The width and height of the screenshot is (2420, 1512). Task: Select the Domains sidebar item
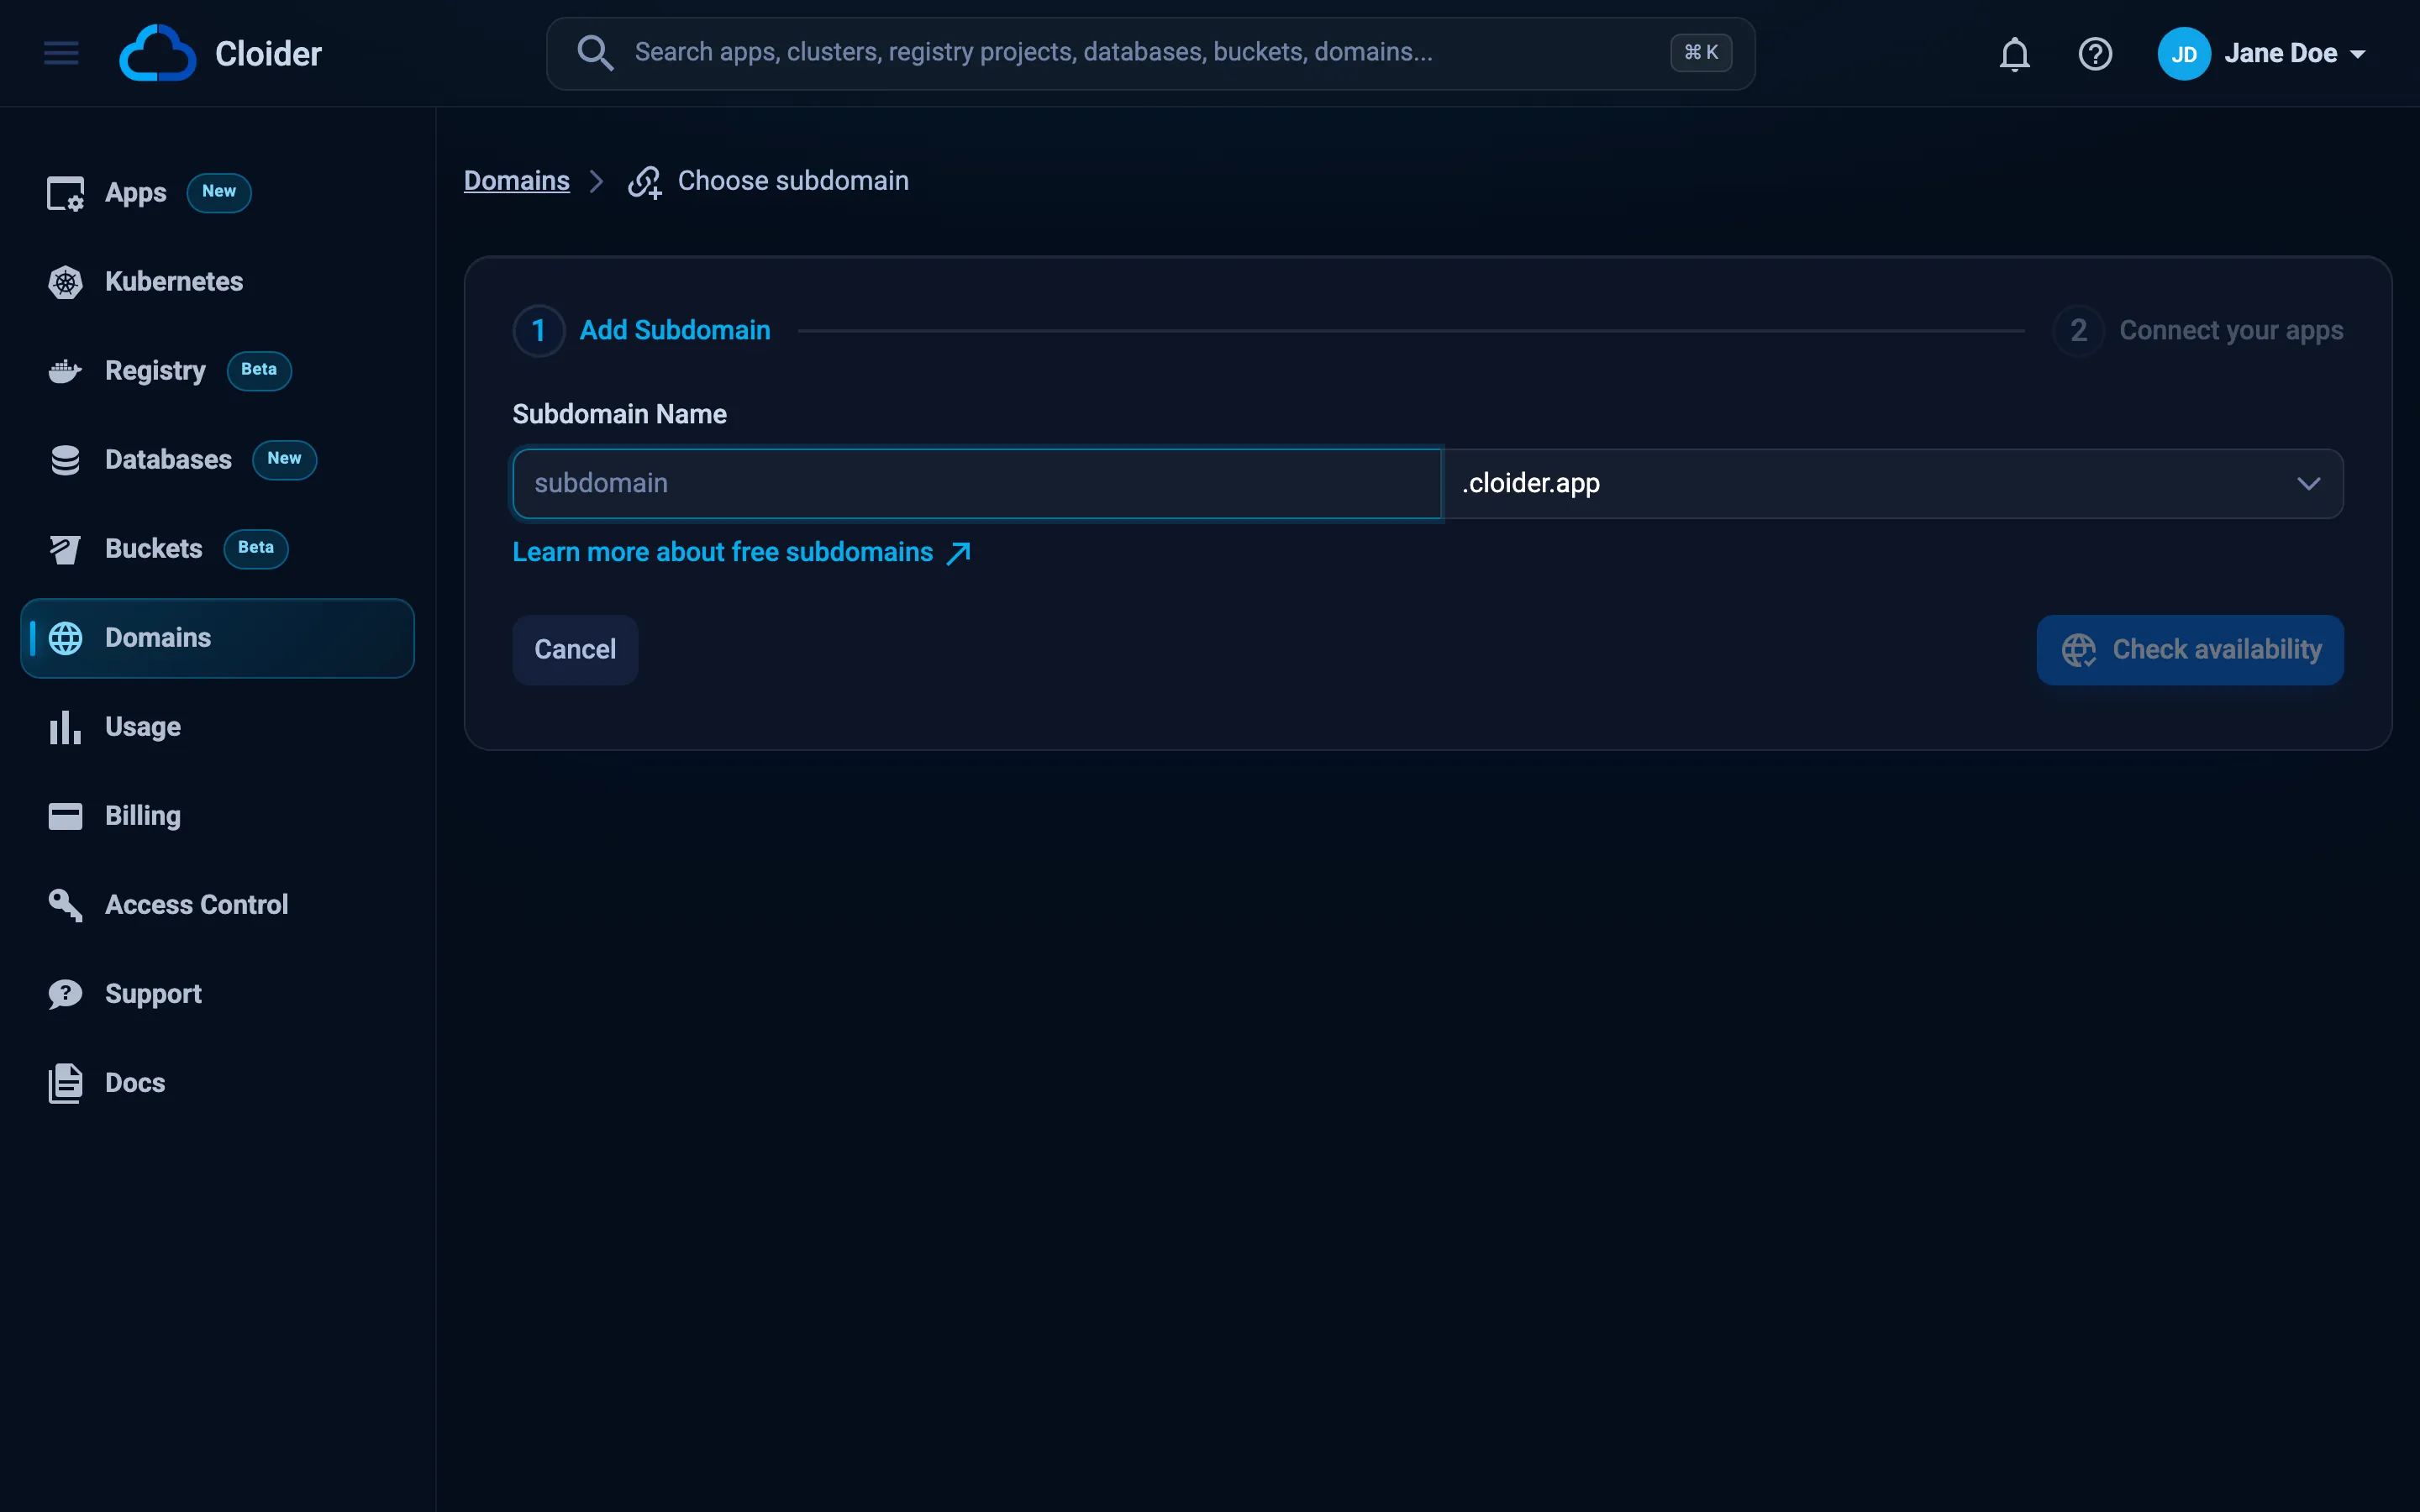coord(218,638)
